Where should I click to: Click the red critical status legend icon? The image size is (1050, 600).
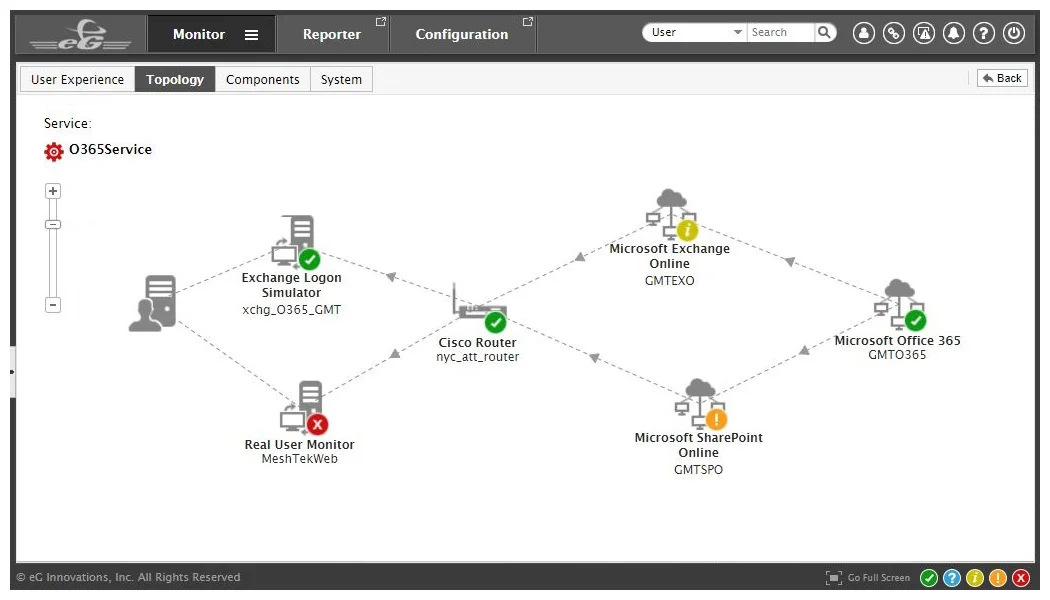coord(1021,578)
